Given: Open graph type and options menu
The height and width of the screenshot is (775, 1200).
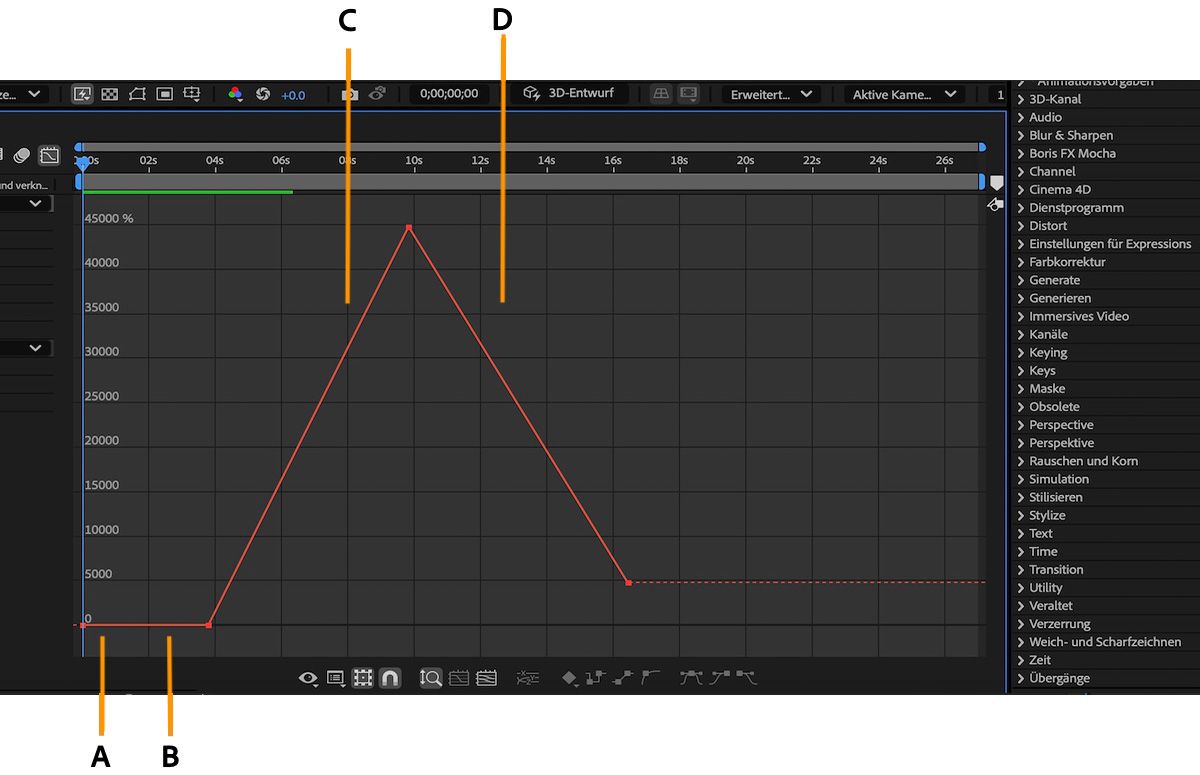Looking at the screenshot, I should (336, 678).
